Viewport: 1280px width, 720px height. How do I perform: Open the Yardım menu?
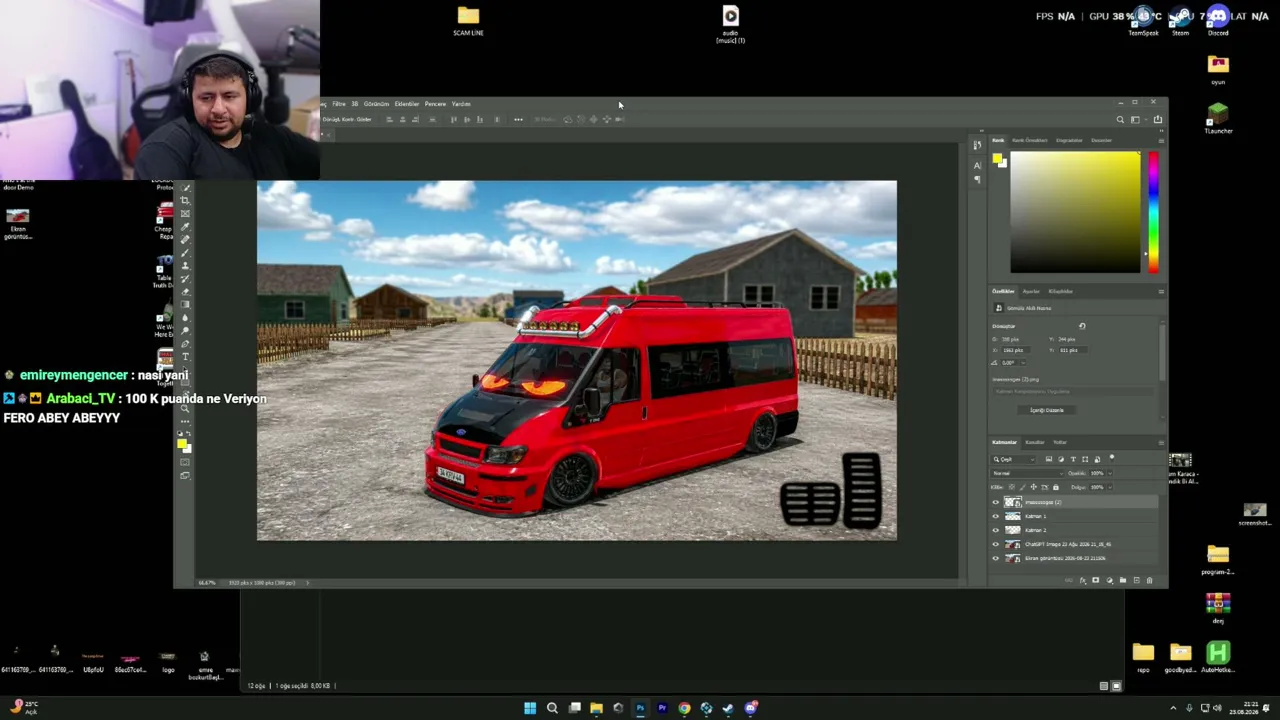tap(461, 104)
